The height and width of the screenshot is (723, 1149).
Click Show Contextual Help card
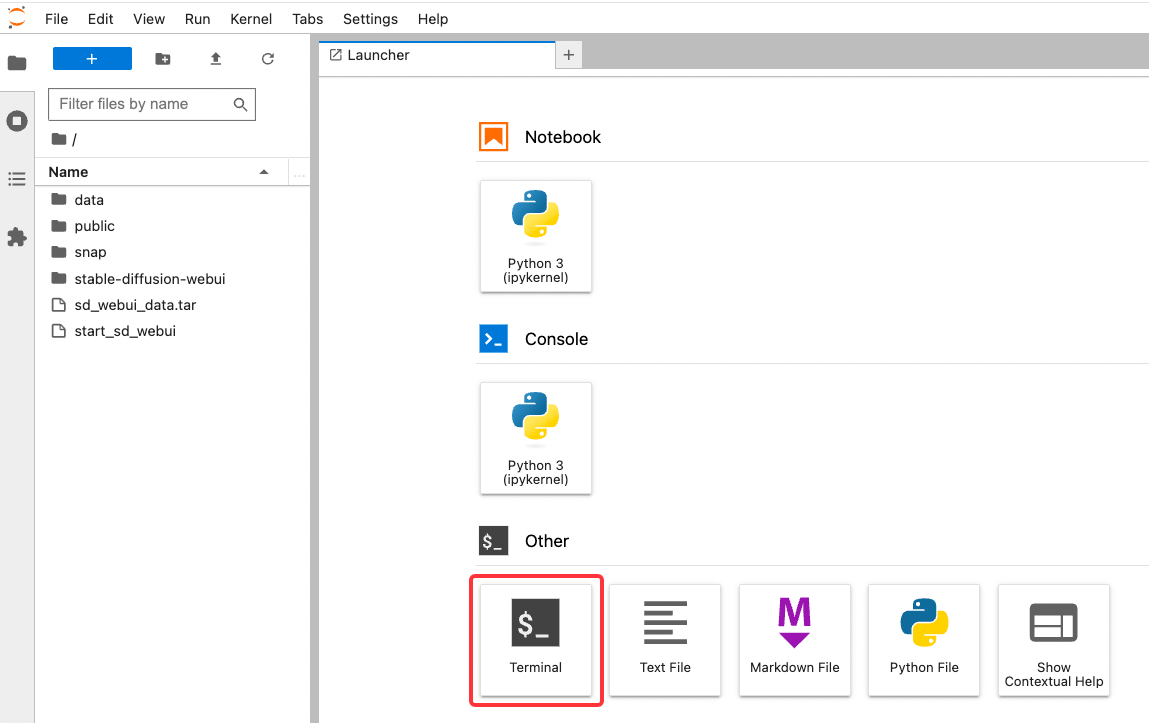(x=1054, y=640)
